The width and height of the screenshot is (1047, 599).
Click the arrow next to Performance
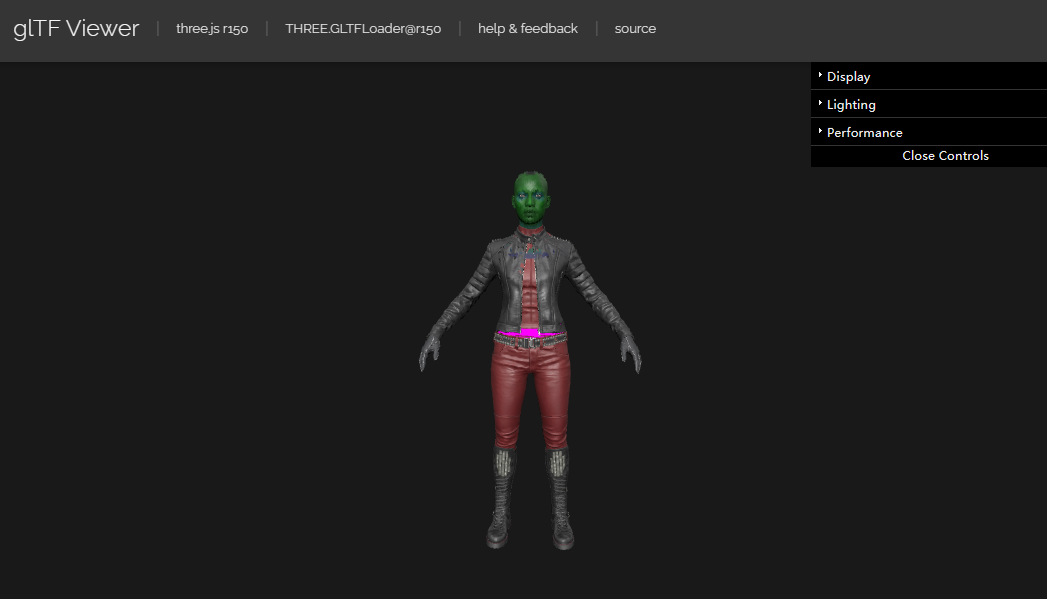point(820,130)
